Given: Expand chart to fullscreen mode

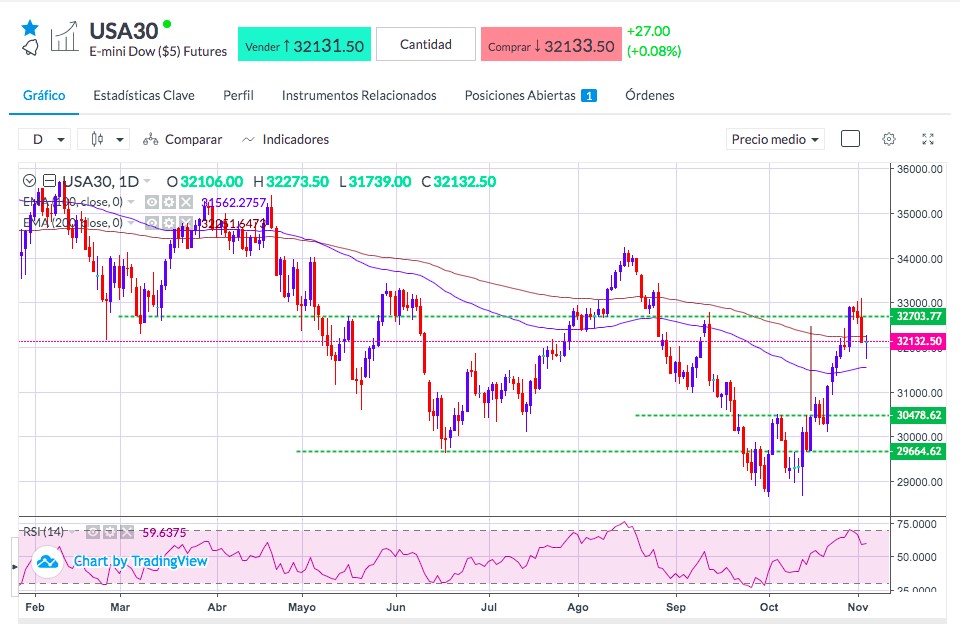Looking at the screenshot, I should point(928,139).
